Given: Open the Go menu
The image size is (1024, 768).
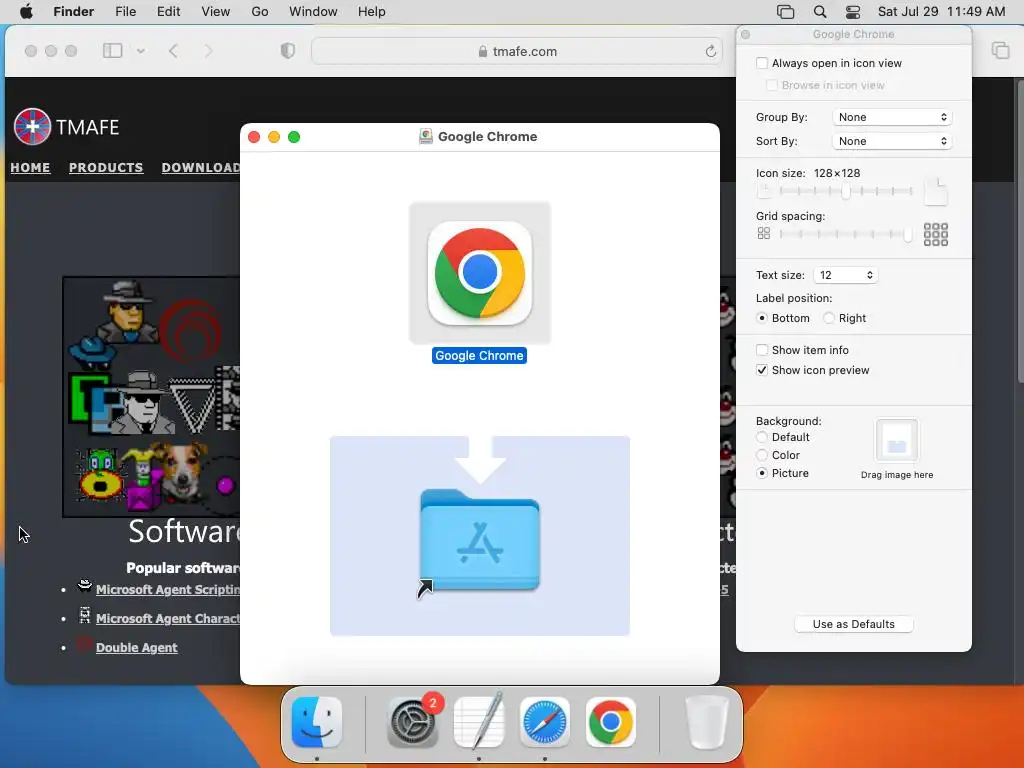Looking at the screenshot, I should point(260,12).
